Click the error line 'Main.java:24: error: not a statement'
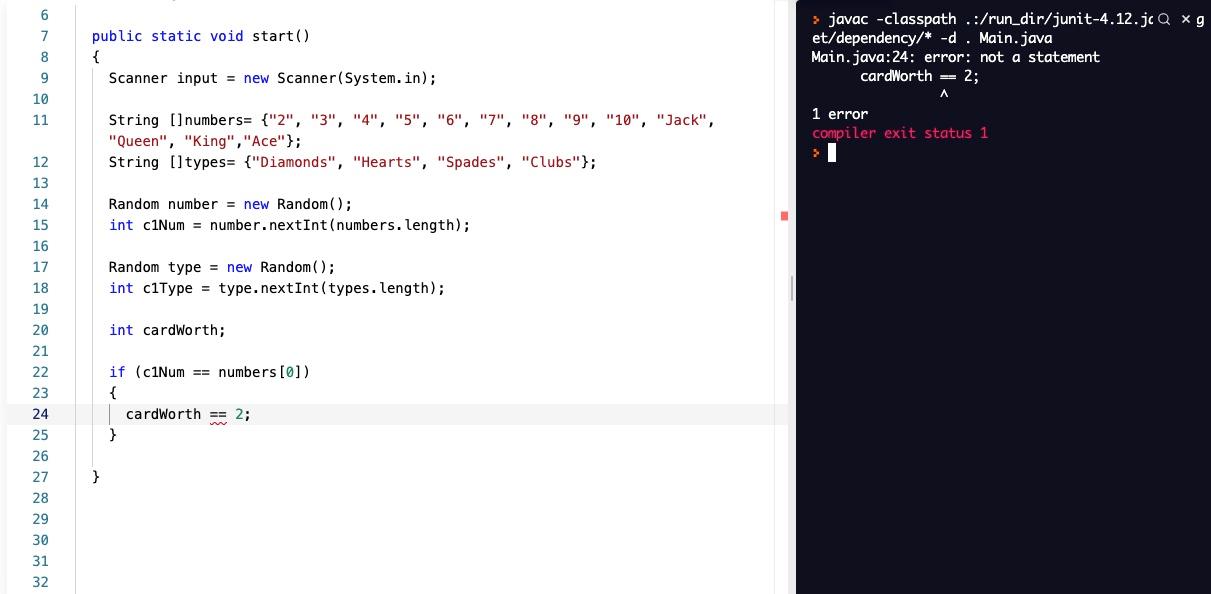Screen dimensions: 1211x594 (955, 57)
